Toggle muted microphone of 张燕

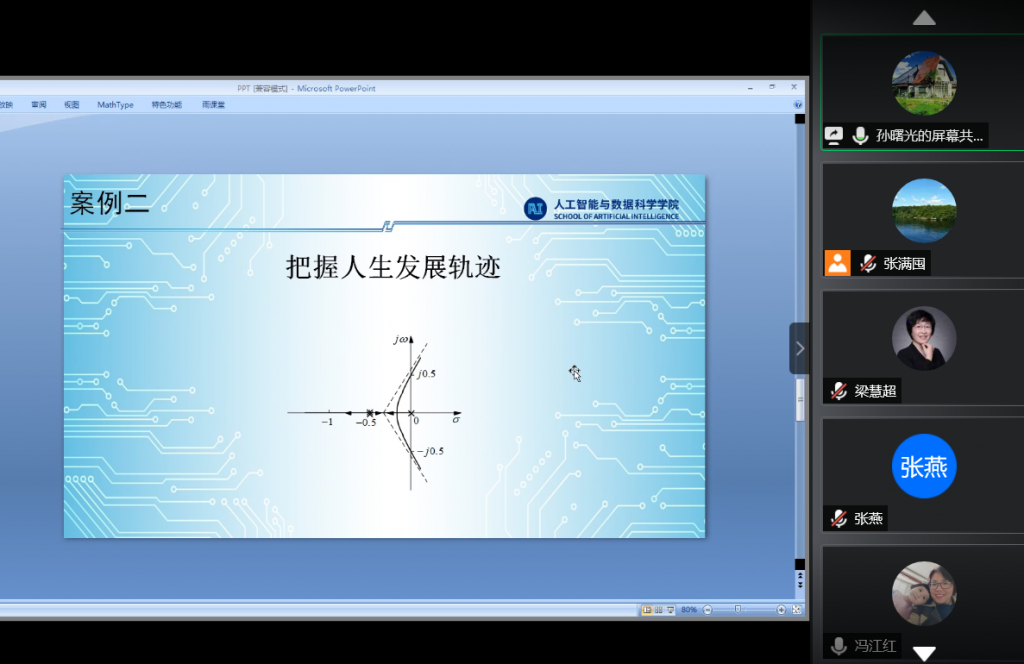point(838,519)
